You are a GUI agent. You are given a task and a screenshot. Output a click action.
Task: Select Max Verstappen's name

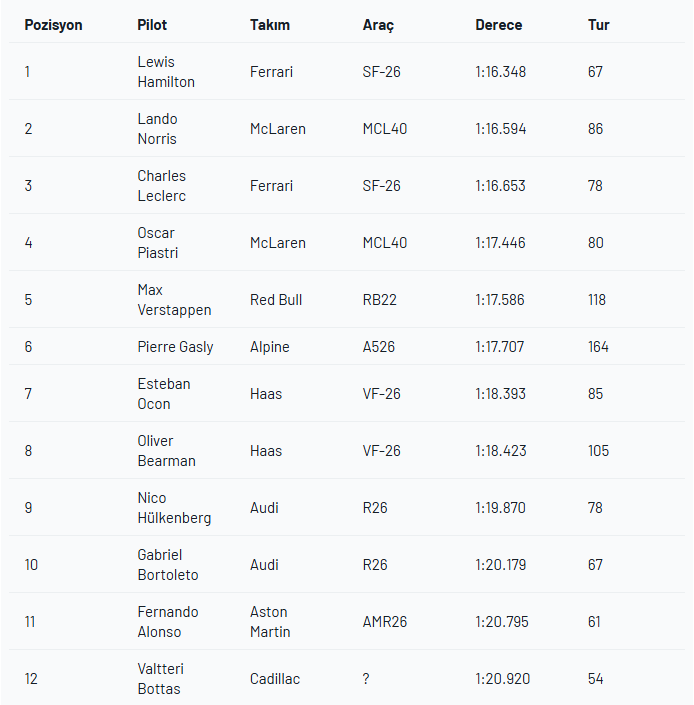tap(174, 300)
